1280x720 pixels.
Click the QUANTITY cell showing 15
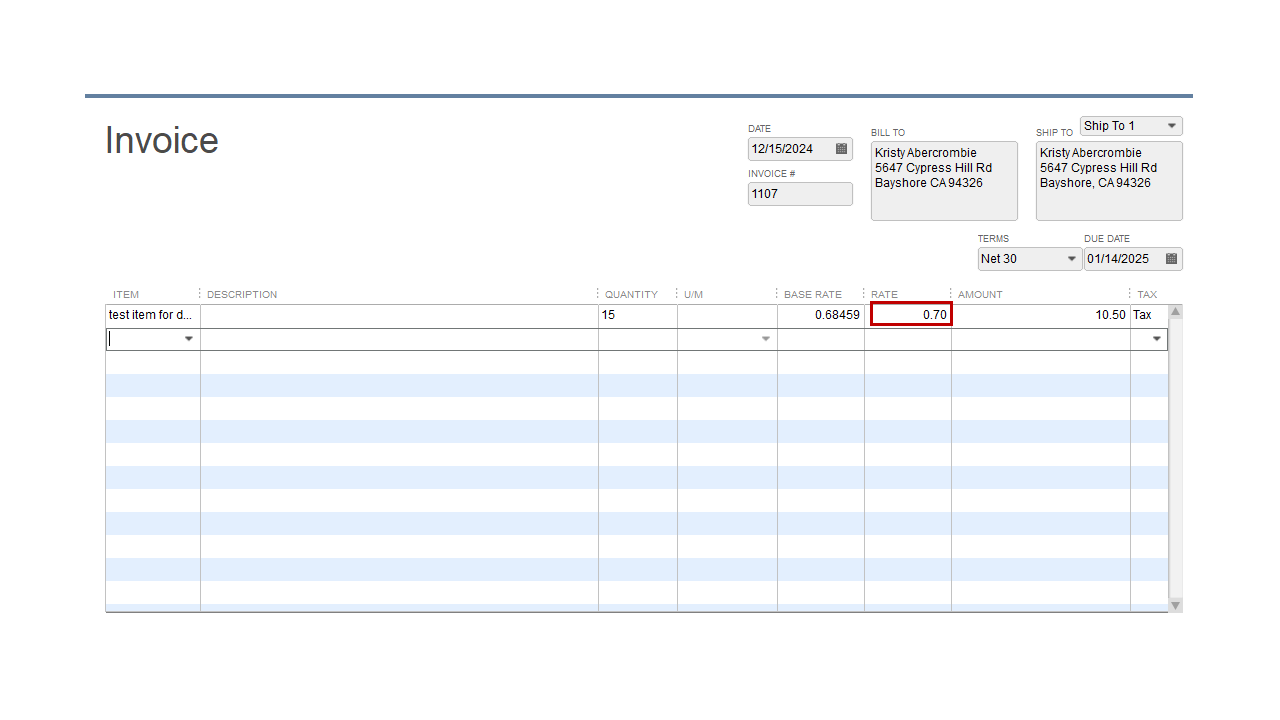point(637,314)
